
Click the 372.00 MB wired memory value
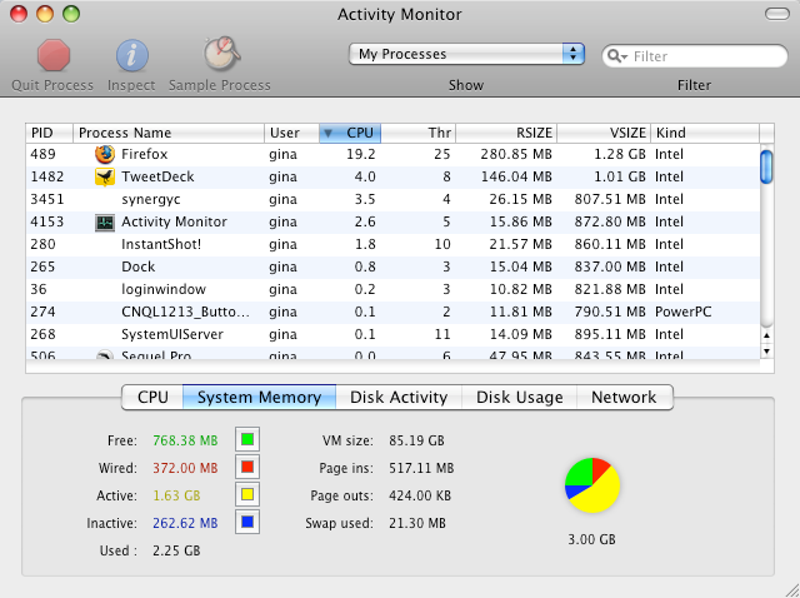(x=185, y=468)
